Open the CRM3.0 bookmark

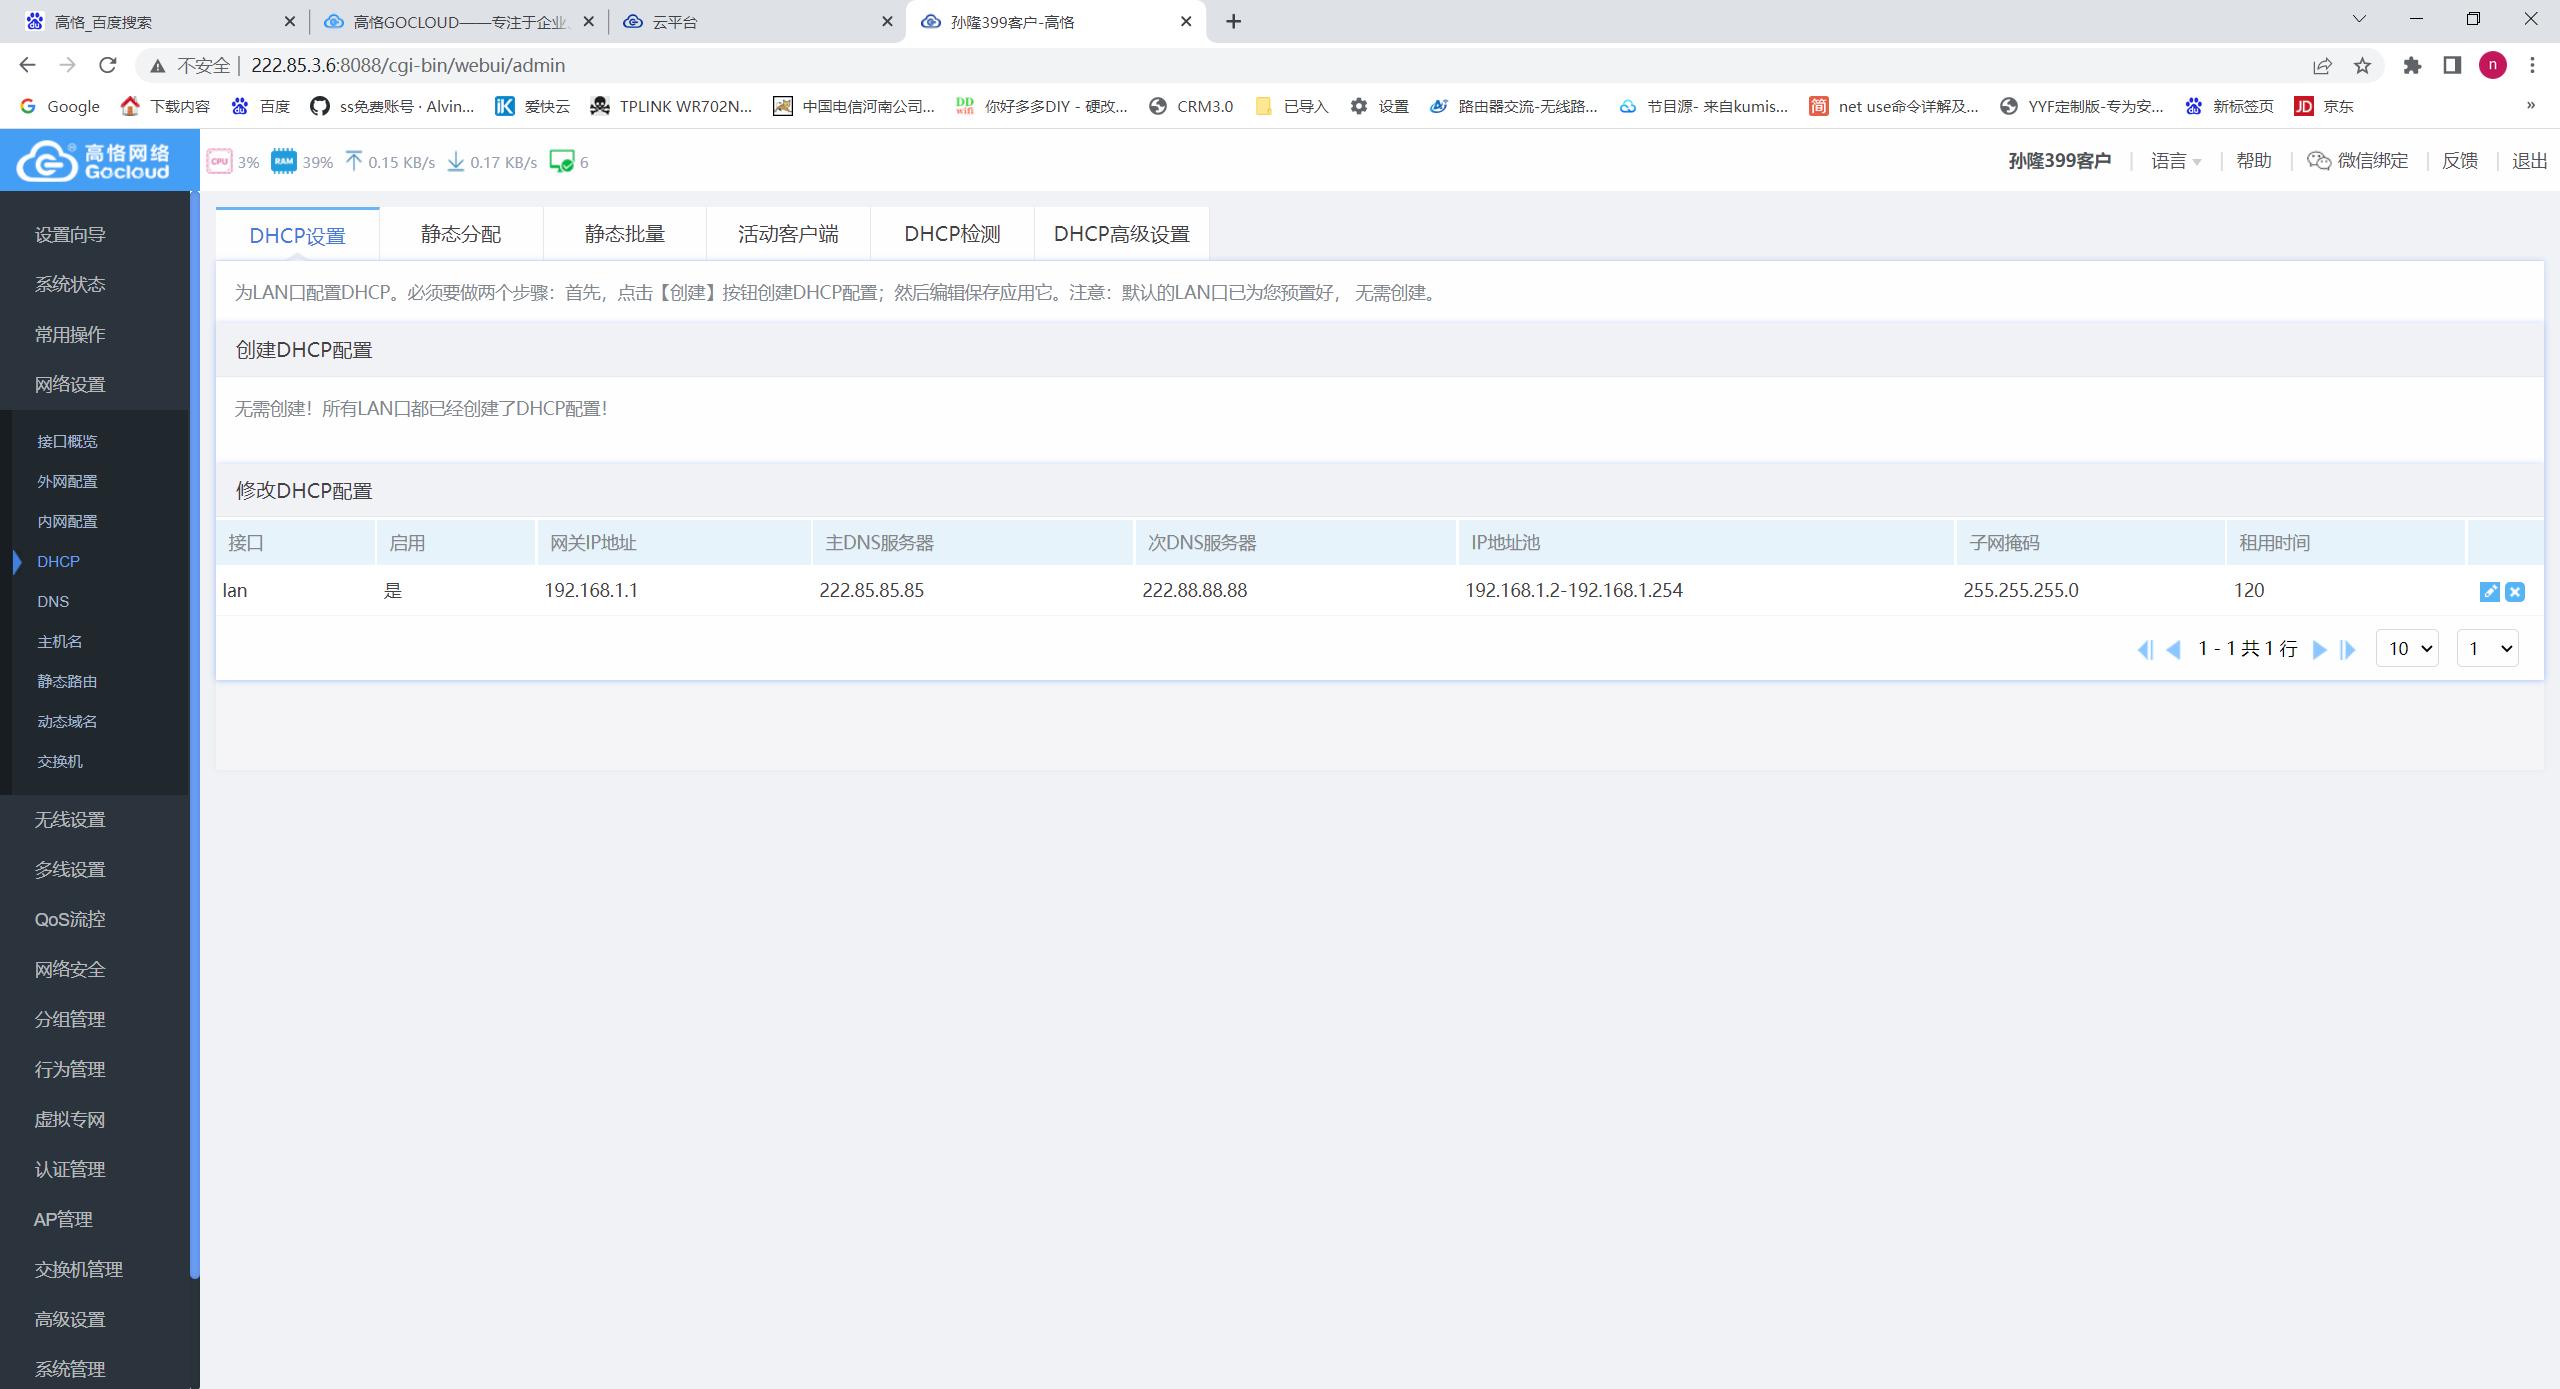click(1191, 106)
